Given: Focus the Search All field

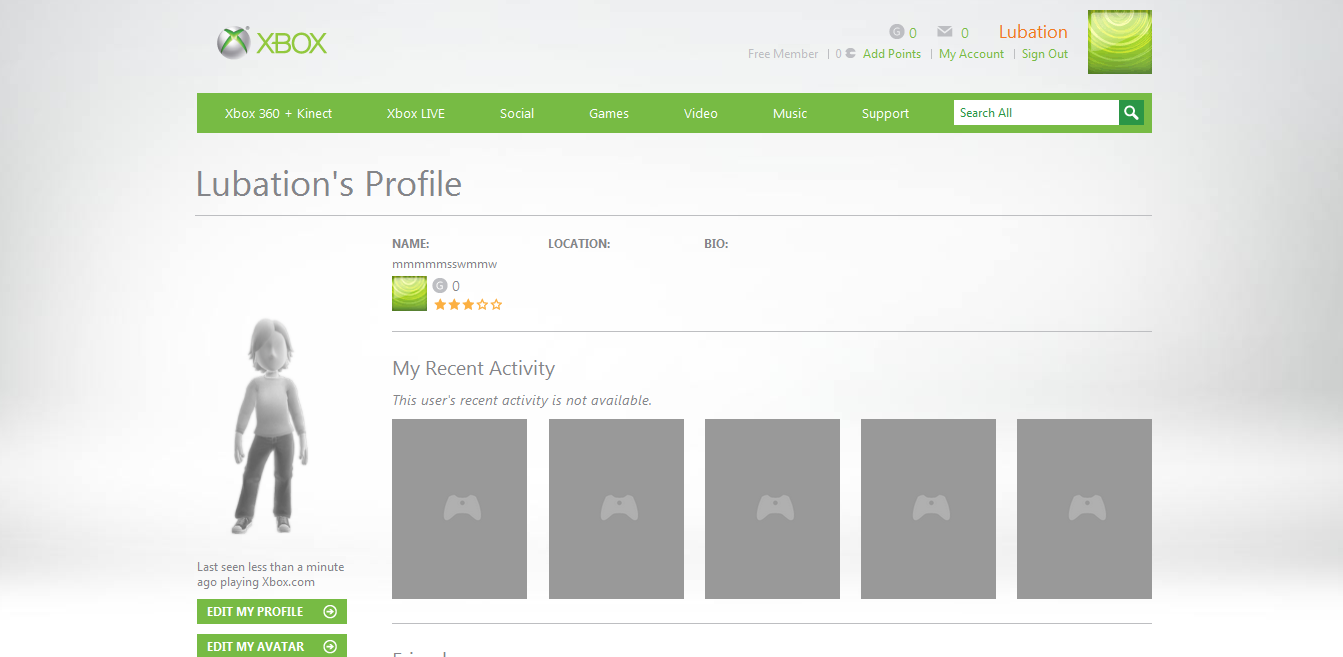Looking at the screenshot, I should coord(1036,113).
